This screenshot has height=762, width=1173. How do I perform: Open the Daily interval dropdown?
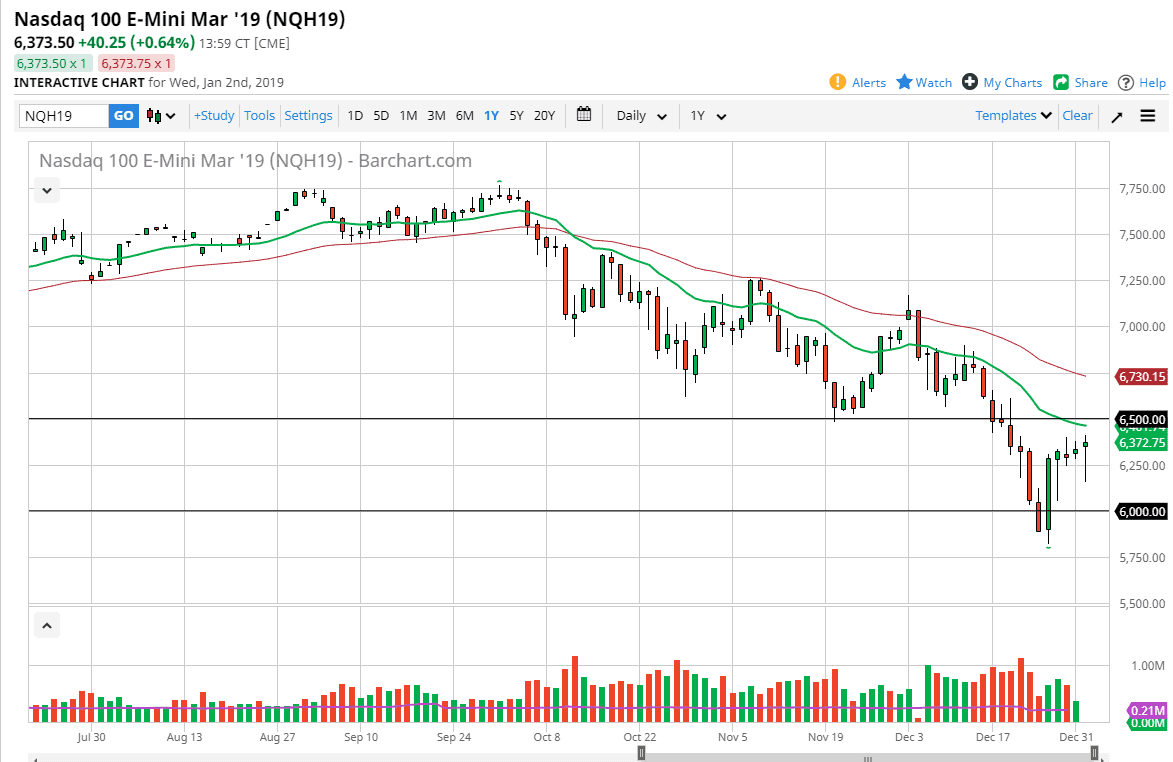click(640, 115)
